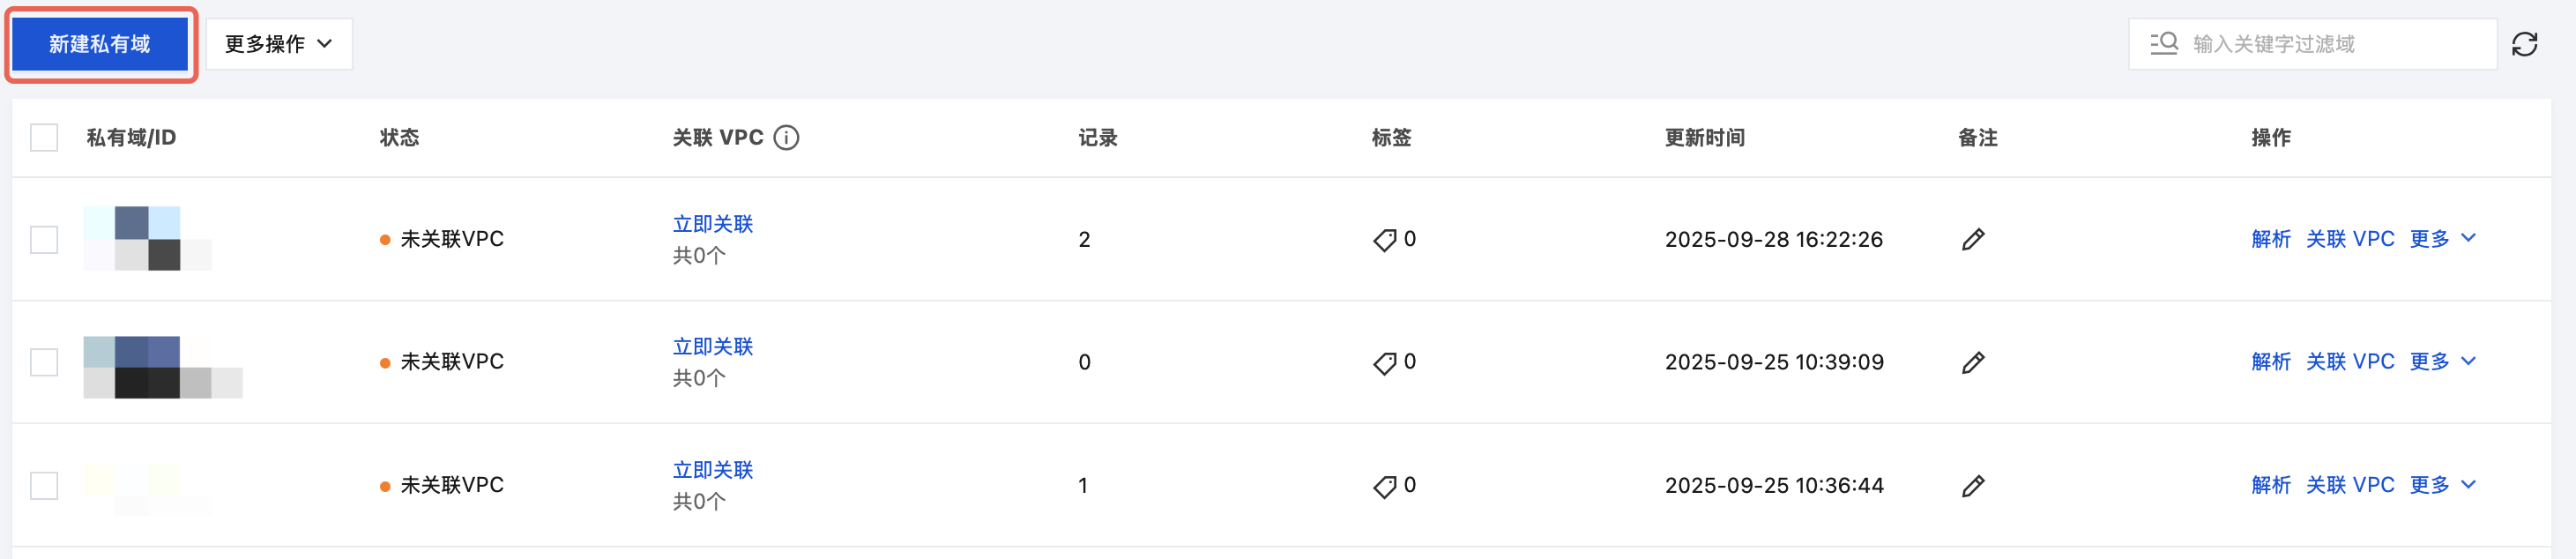Click the tag icon in the 16:22:26 row
2576x559 pixels.
coord(1385,240)
